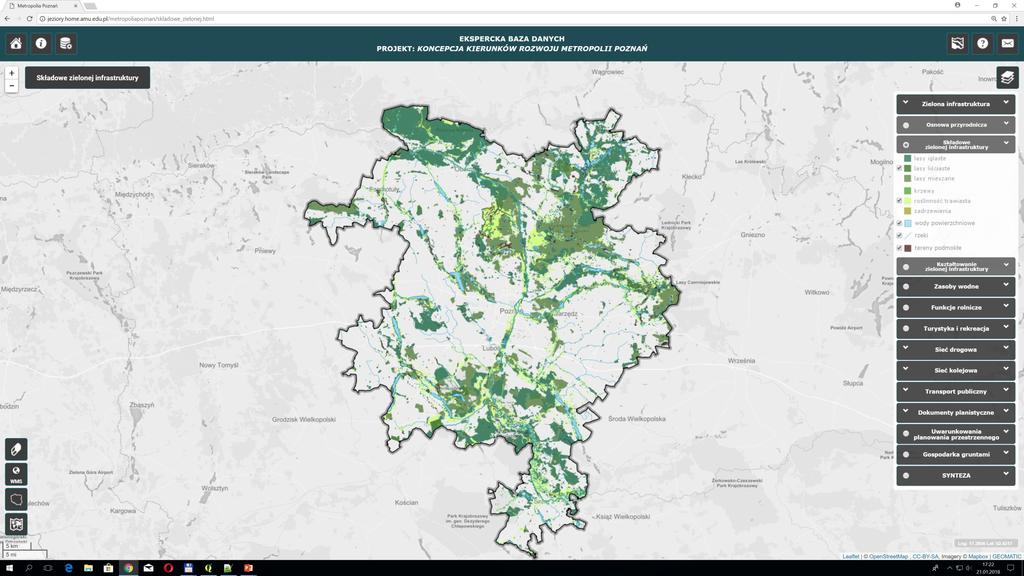
Task: Open Leaflet attribution link
Action: point(851,556)
